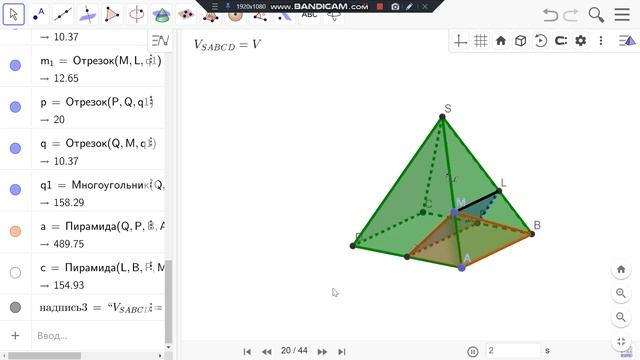Pause the construction playback
Screen dimensions: 640x360
(473, 351)
